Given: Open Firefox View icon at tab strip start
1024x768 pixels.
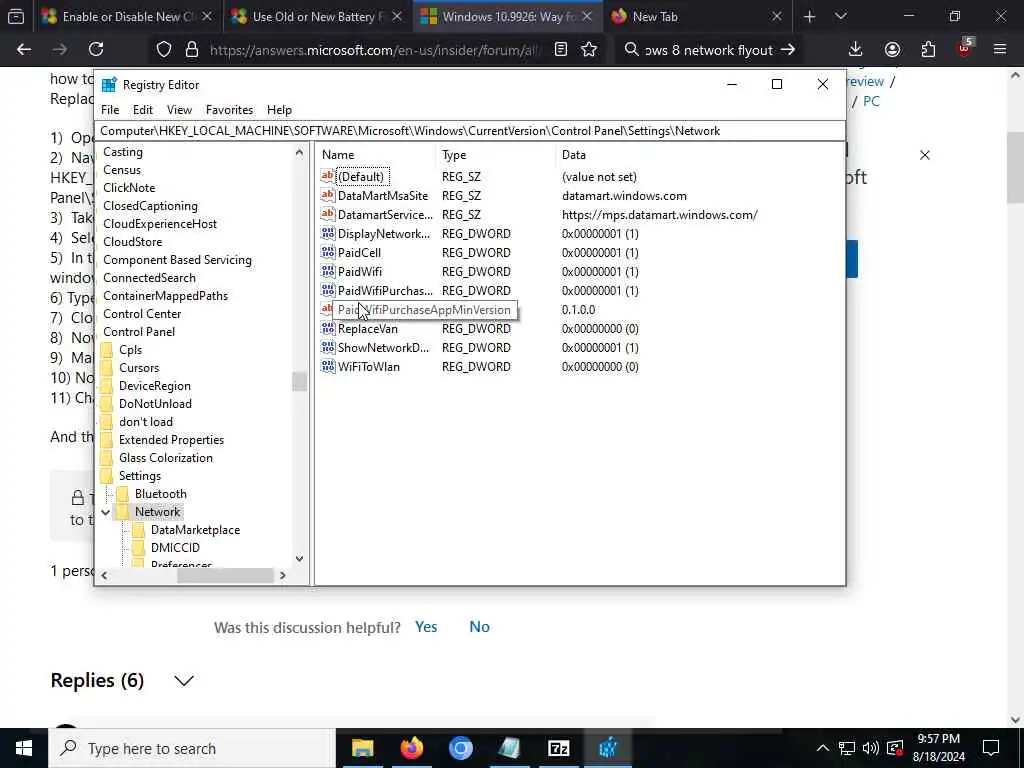Looking at the screenshot, I should point(16,17).
